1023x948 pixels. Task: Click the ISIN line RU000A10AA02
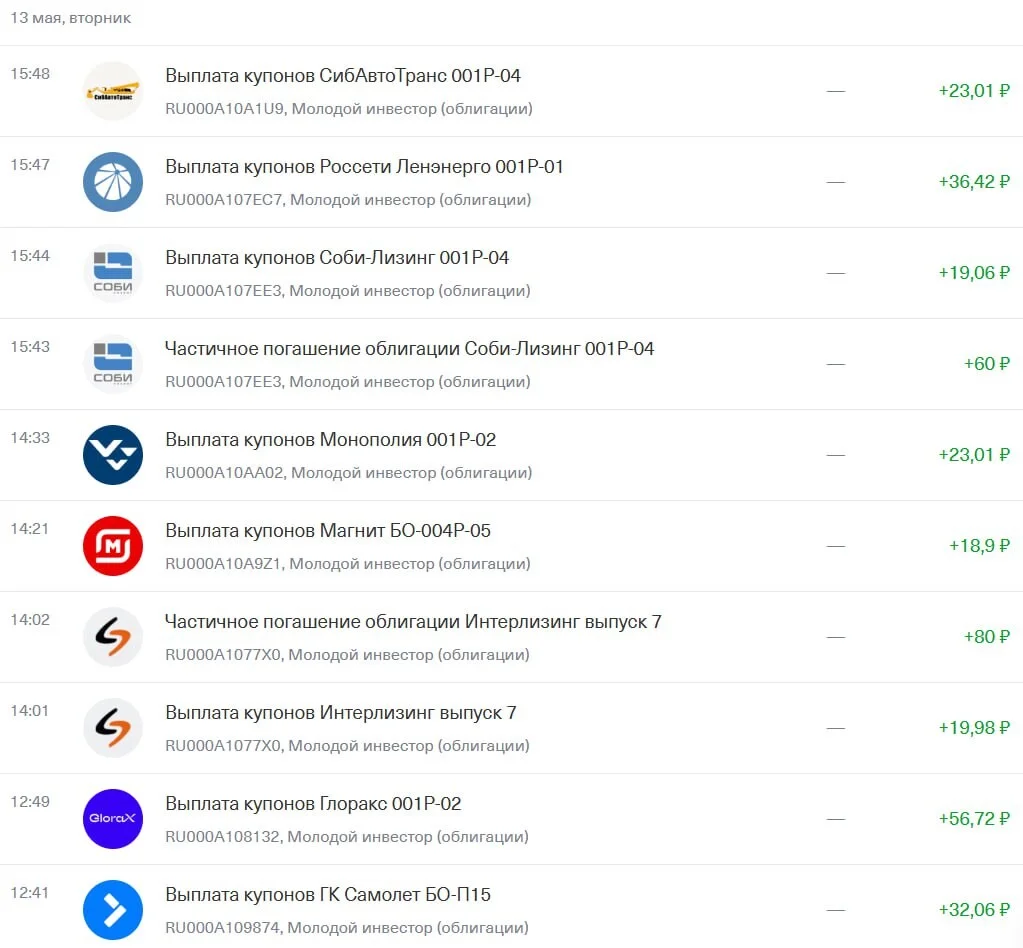point(348,473)
